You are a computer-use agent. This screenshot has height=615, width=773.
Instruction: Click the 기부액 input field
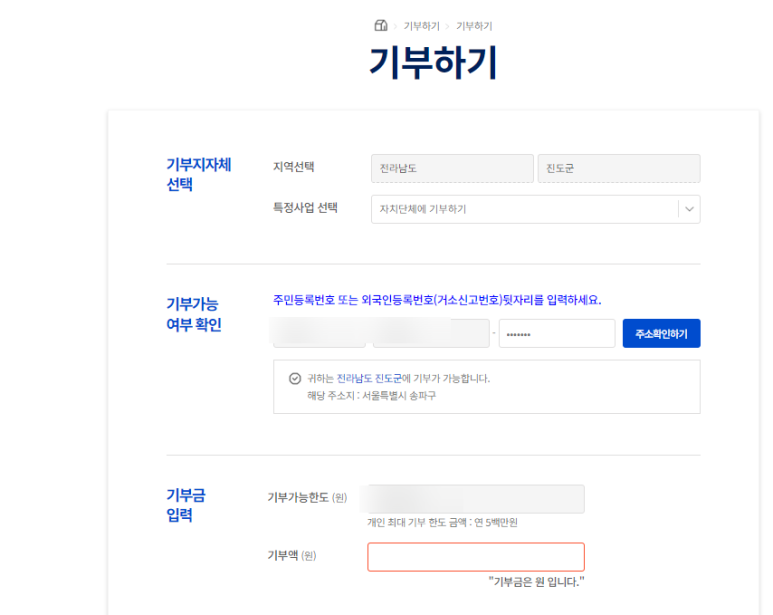pyautogui.click(x=476, y=557)
